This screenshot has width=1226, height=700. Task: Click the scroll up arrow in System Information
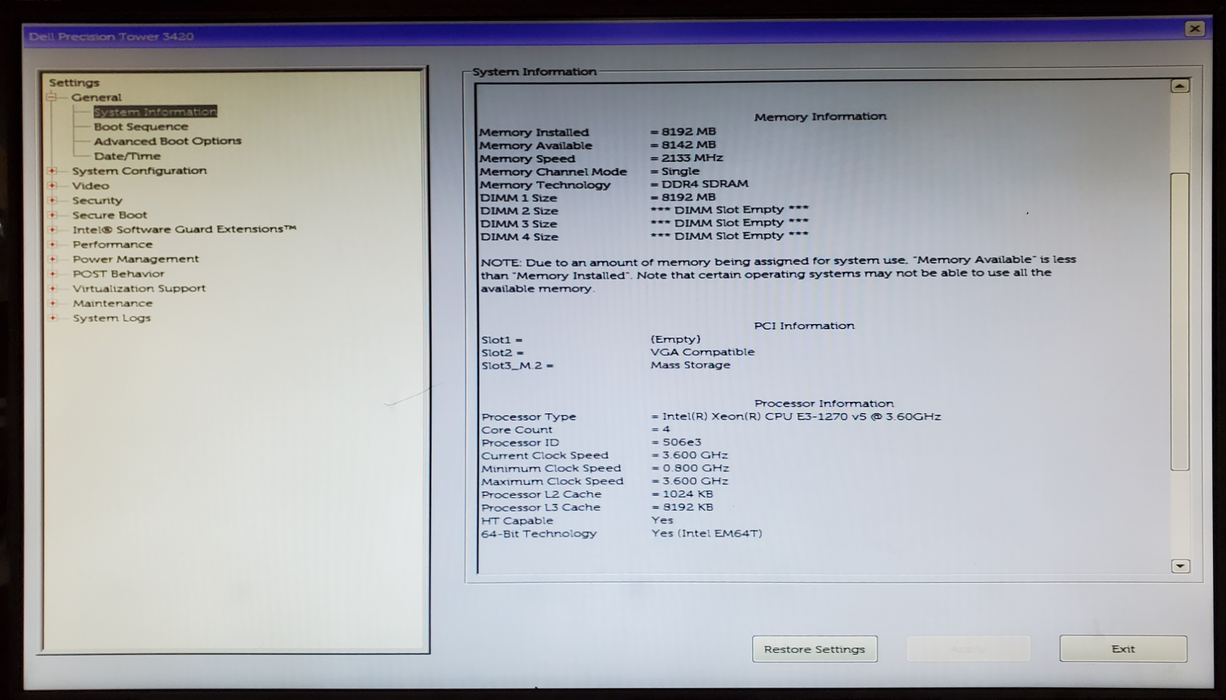pos(1180,86)
